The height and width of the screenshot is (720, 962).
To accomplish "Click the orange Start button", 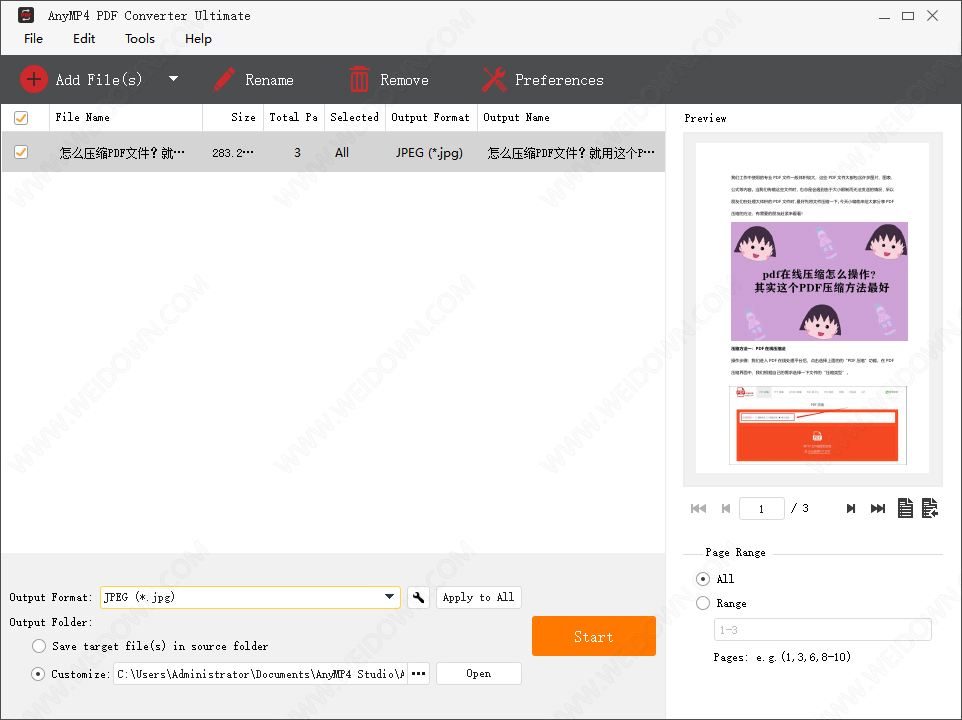I will 594,636.
